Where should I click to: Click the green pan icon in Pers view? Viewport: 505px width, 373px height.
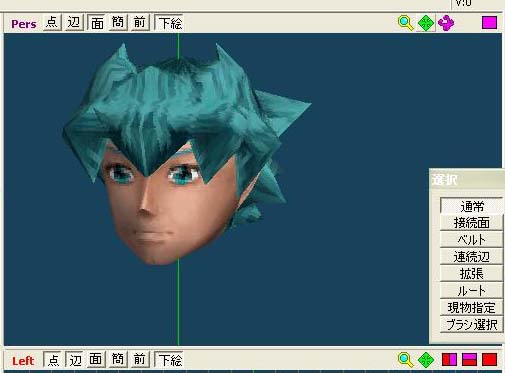(426, 23)
